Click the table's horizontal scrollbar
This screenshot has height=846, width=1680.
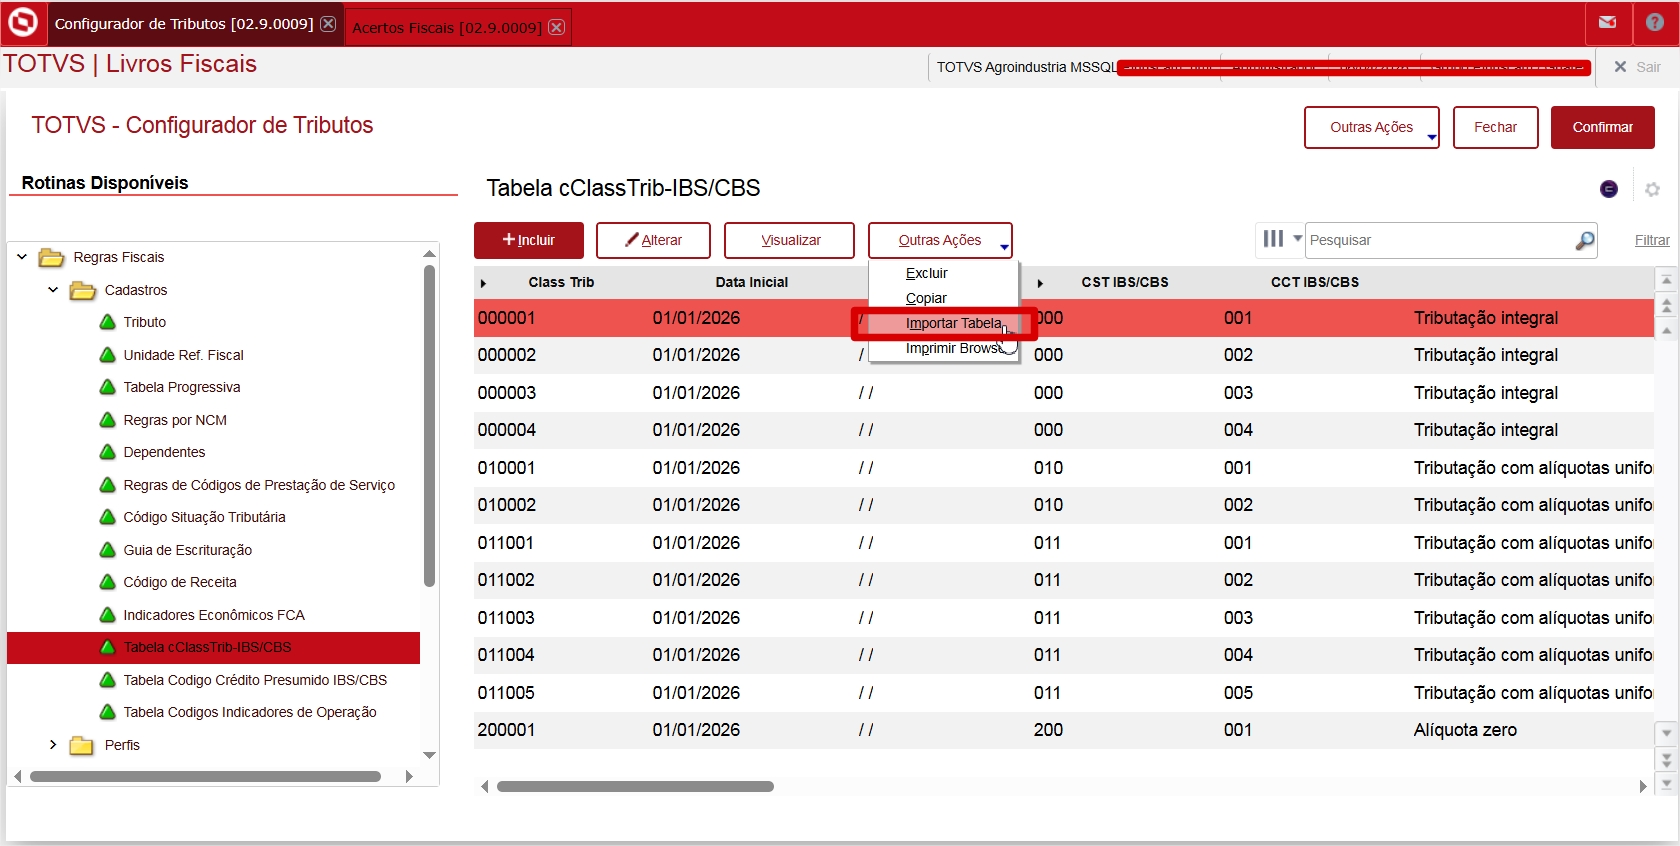coord(635,787)
